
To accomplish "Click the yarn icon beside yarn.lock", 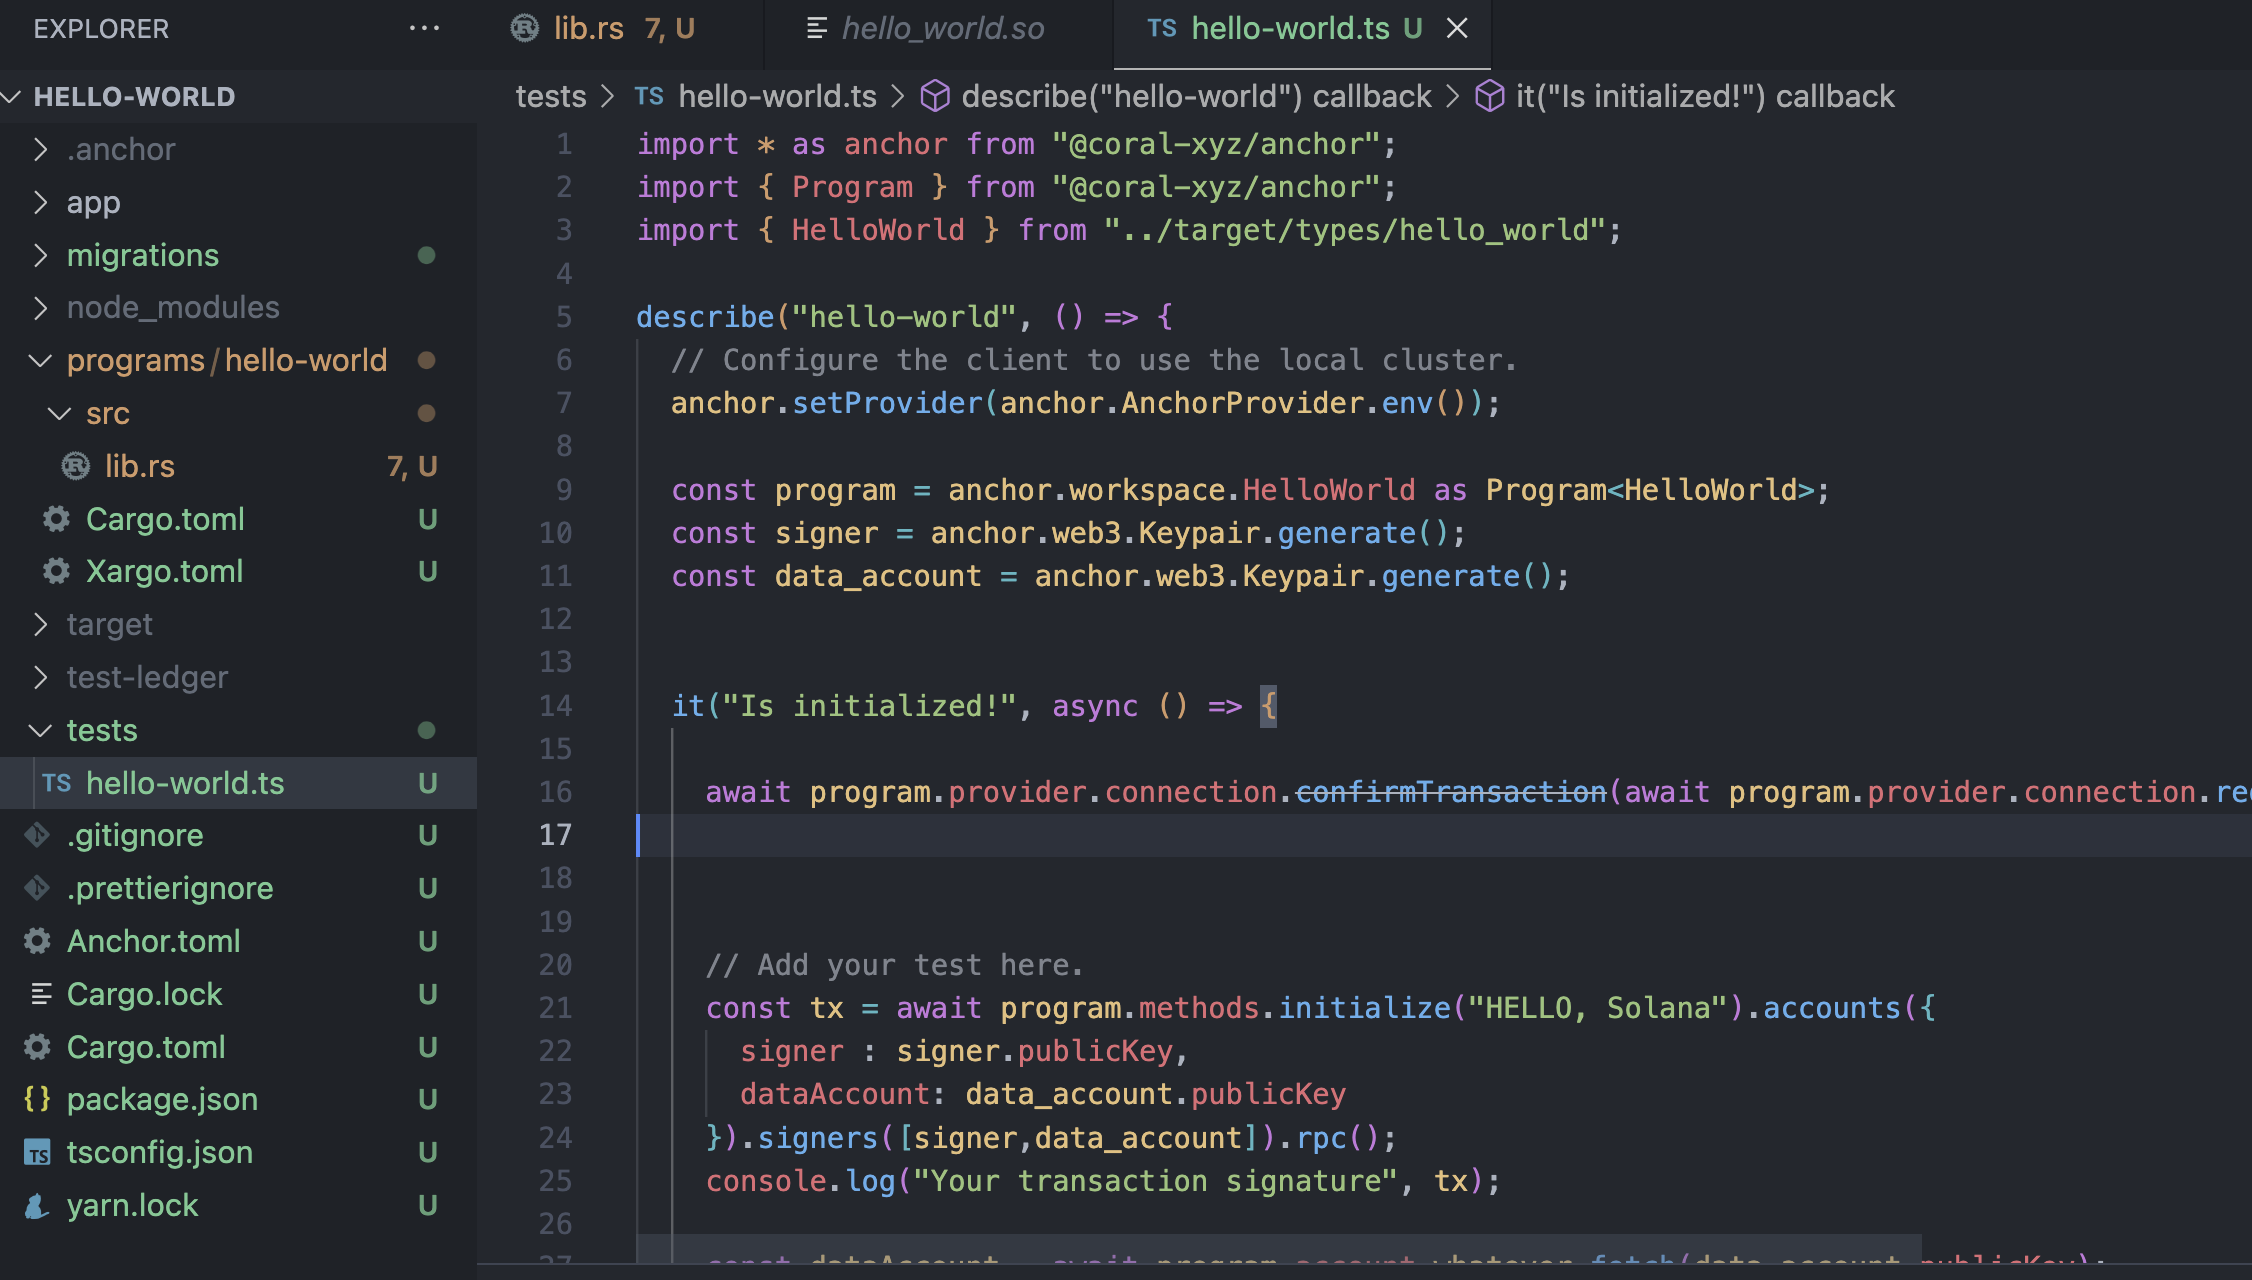I will [37, 1205].
